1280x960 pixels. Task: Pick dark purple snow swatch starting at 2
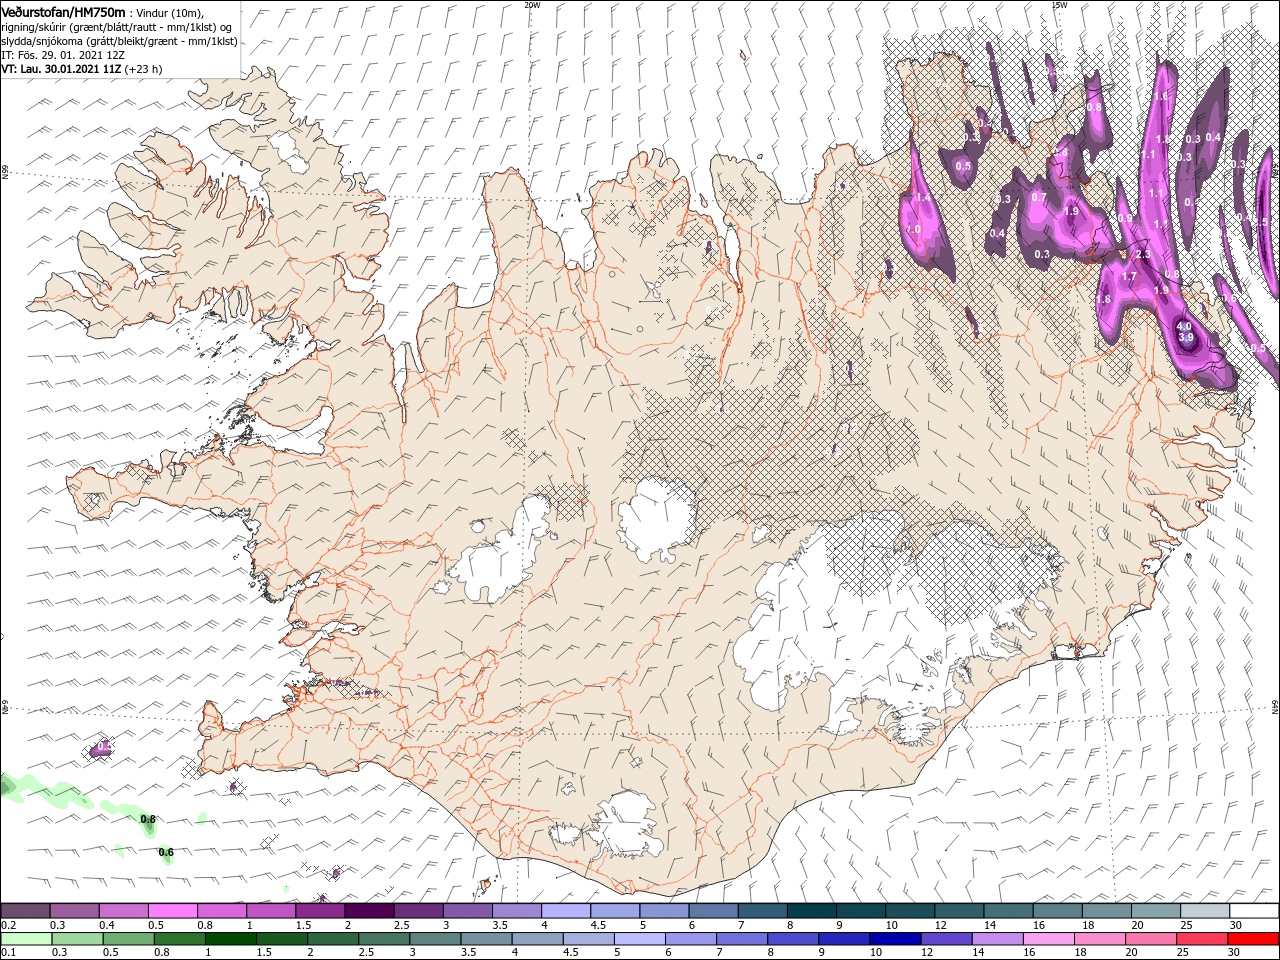click(370, 911)
